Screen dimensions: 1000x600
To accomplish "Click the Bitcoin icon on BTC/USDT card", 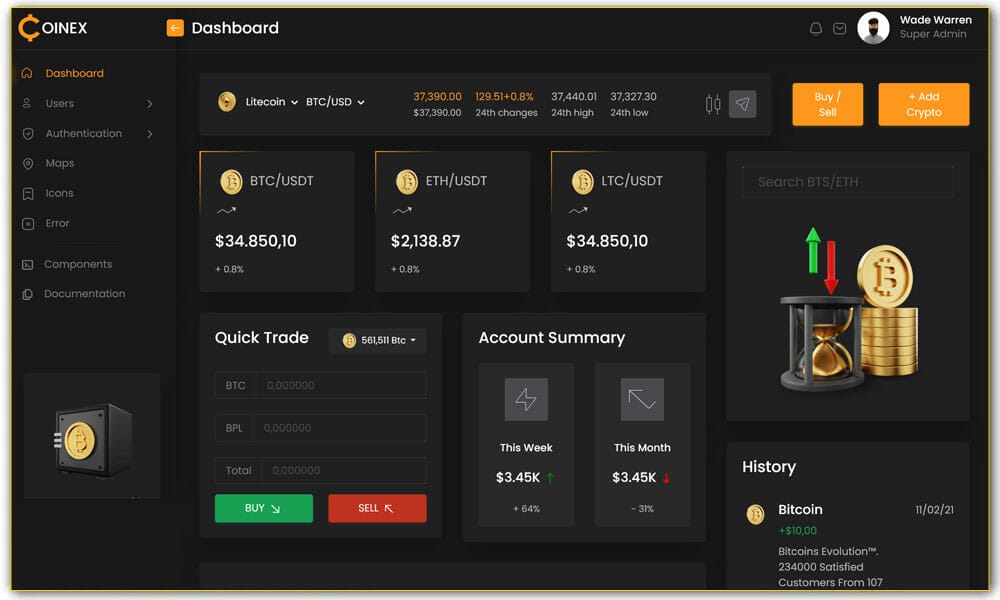I will 230,183.
